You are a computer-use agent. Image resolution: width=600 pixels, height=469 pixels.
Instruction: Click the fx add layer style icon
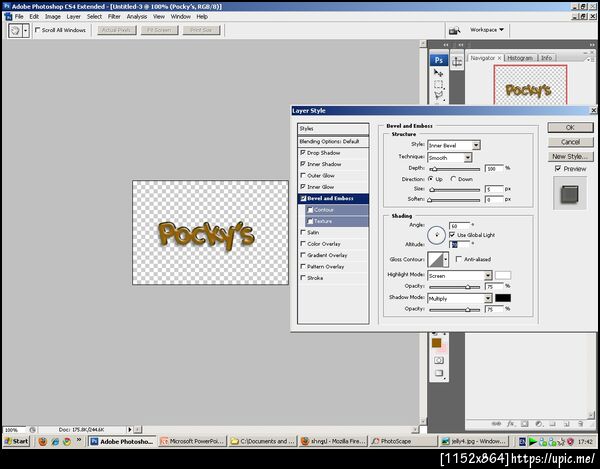coord(511,424)
